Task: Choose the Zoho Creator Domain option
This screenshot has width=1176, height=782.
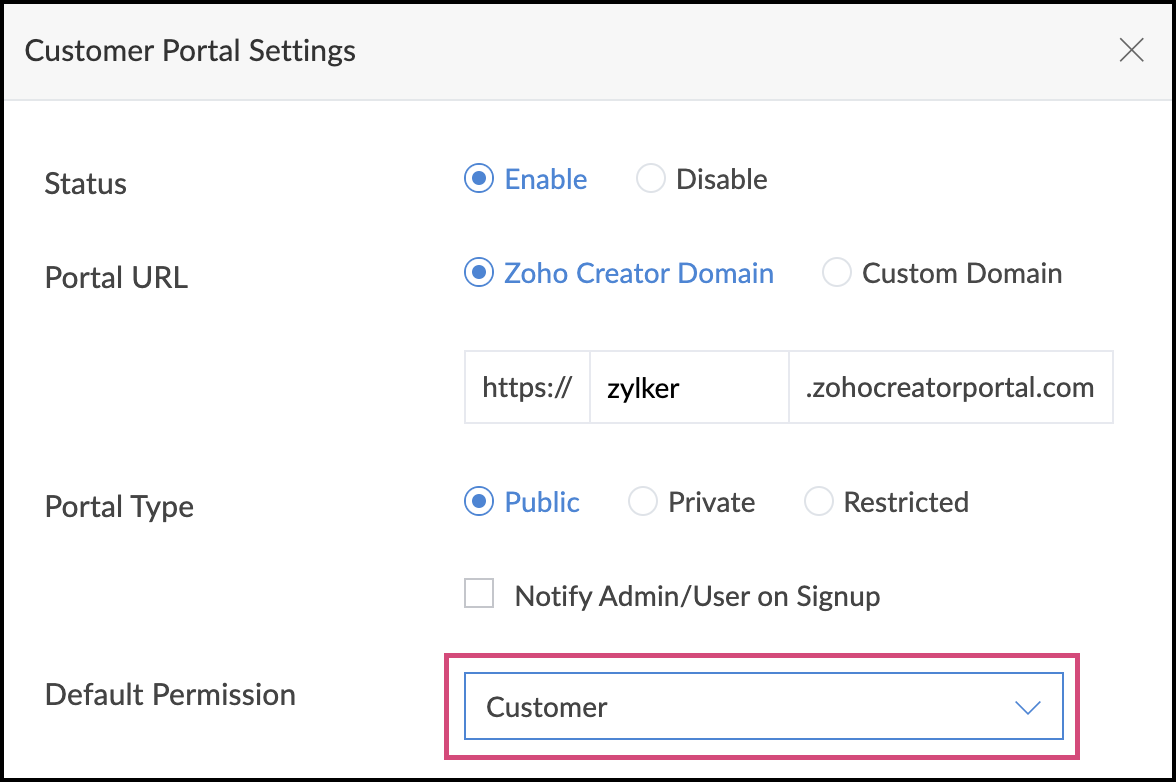Action: (x=480, y=273)
